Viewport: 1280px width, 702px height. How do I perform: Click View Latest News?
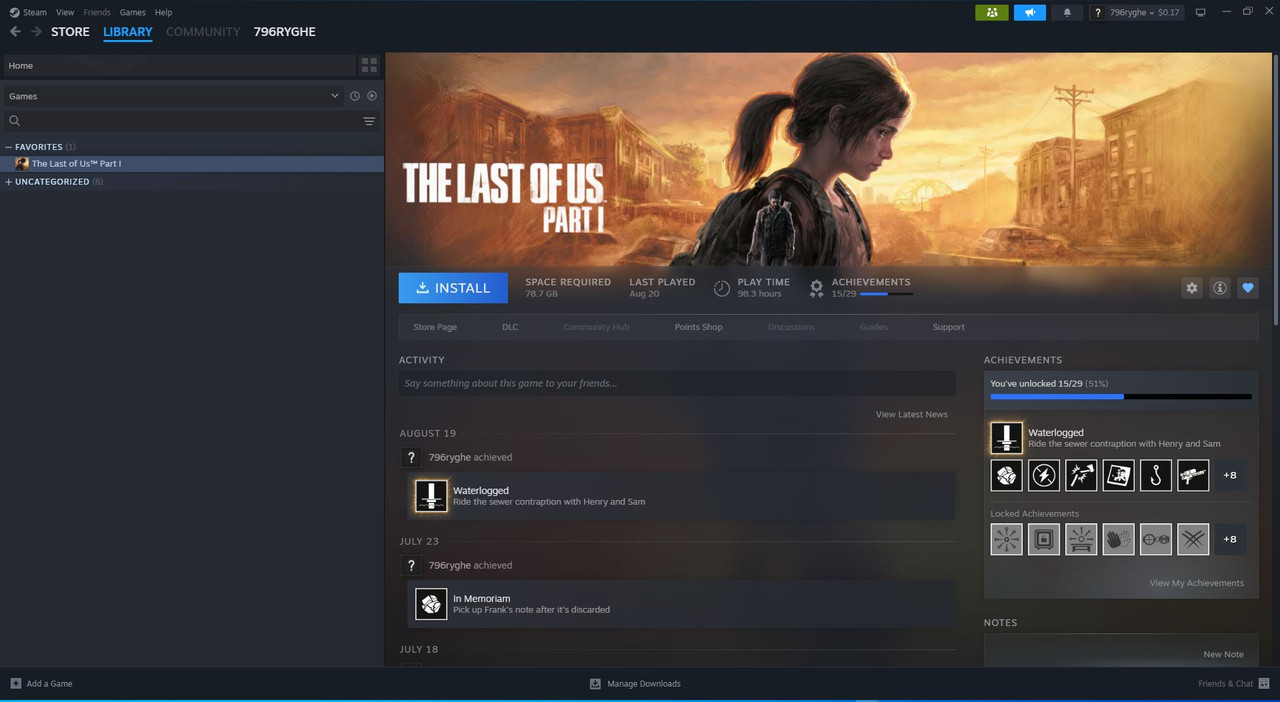[912, 414]
